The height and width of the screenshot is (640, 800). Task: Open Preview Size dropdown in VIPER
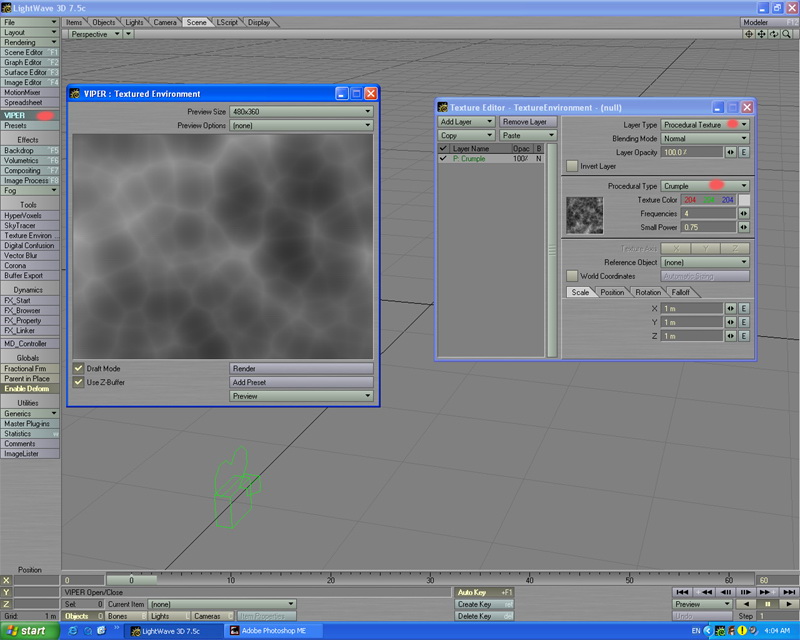point(301,111)
